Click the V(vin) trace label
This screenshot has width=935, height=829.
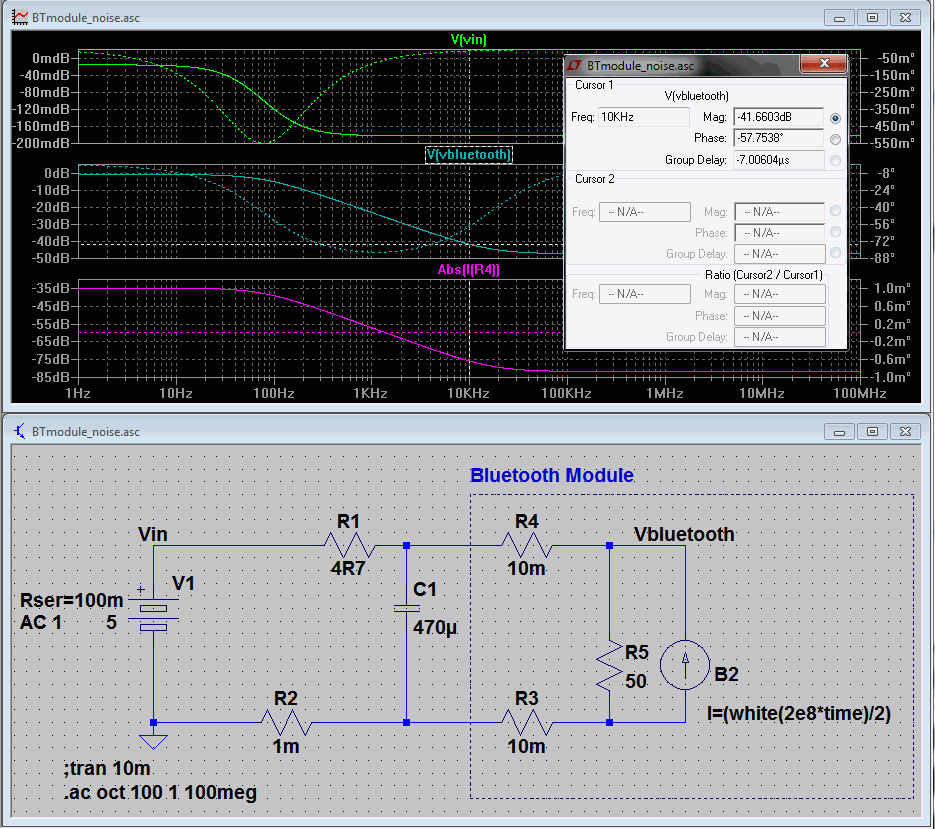point(468,40)
